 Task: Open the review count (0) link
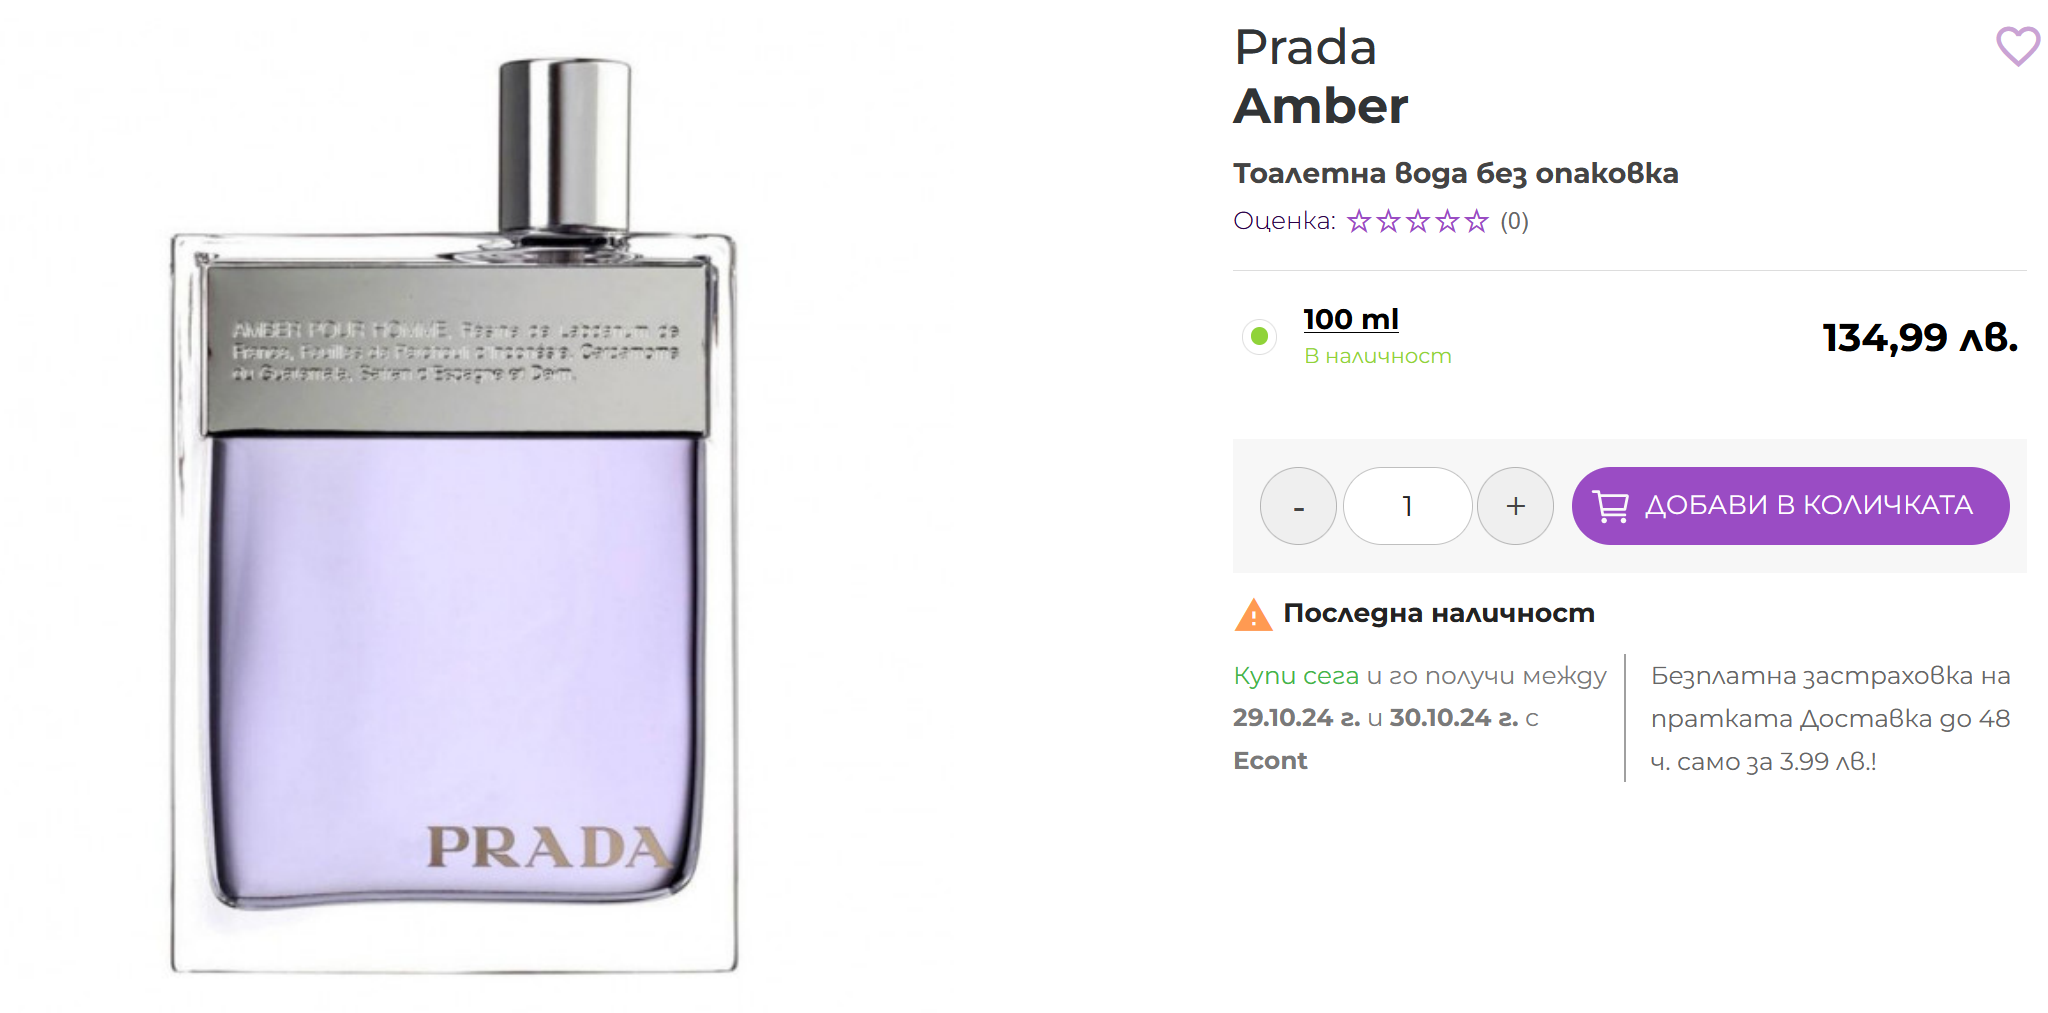1514,221
